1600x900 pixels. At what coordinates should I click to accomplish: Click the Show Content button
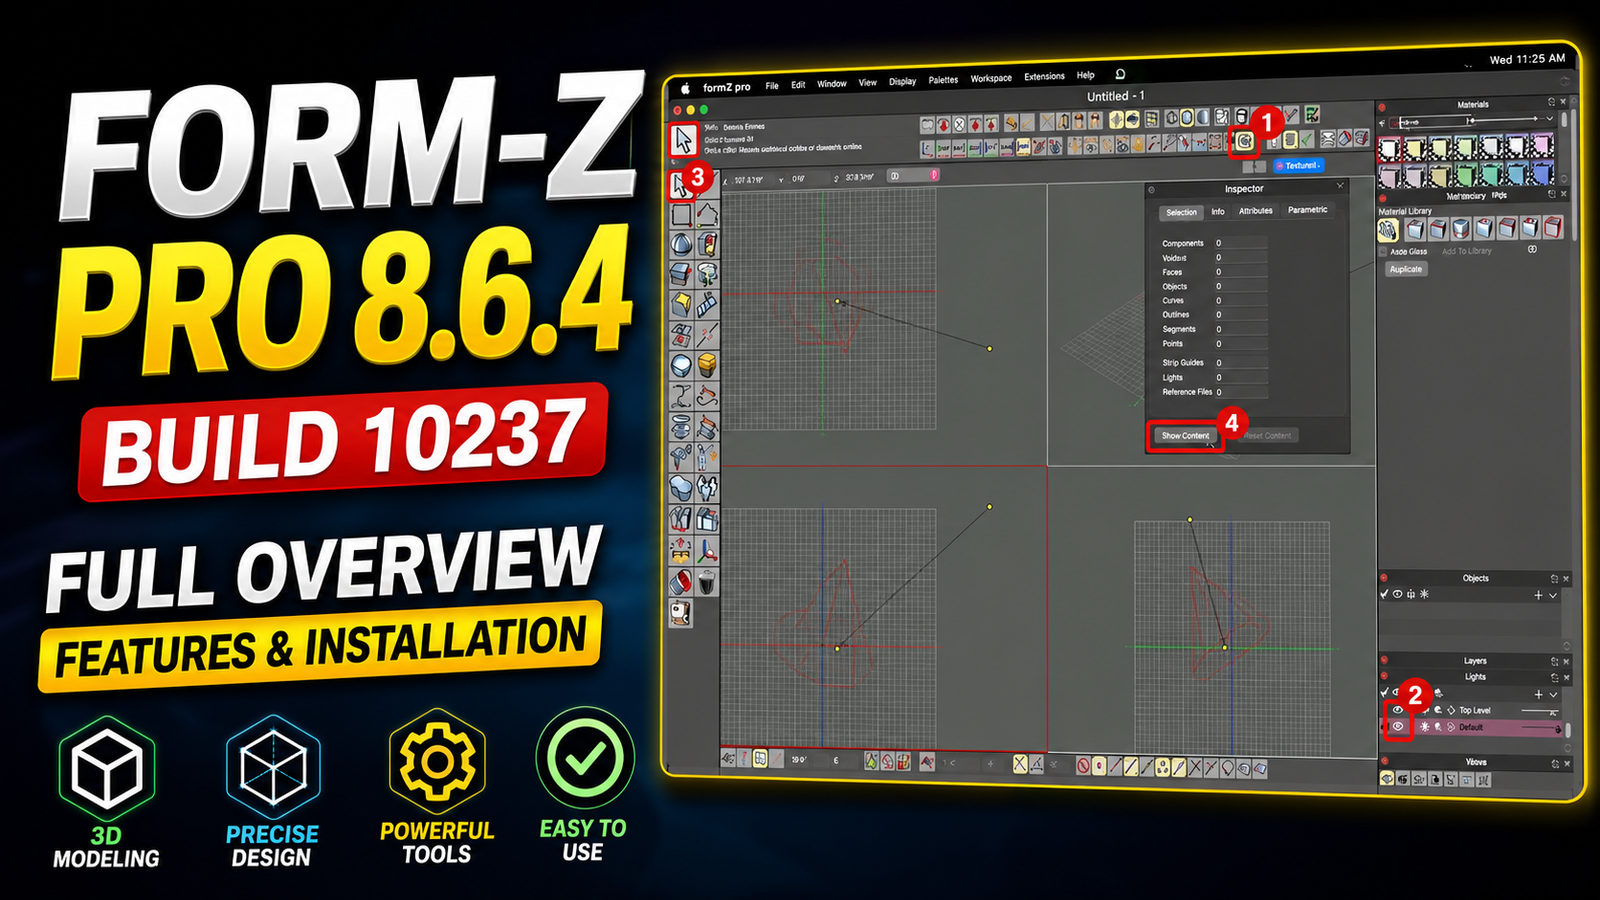(1185, 436)
